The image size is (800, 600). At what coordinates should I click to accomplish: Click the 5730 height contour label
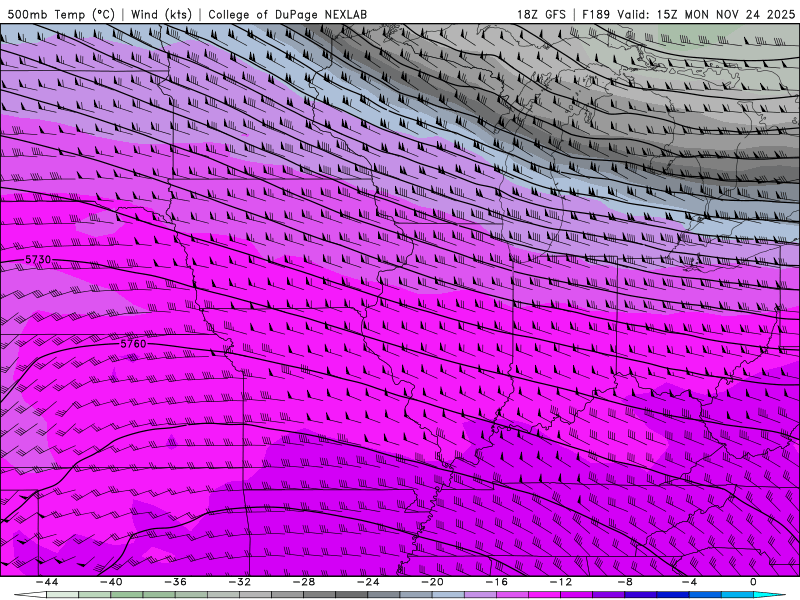point(38,260)
